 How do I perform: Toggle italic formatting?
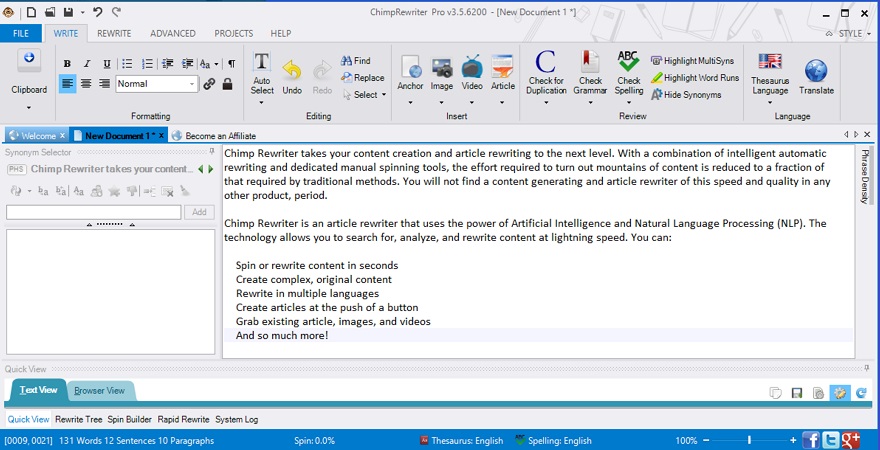coord(86,63)
